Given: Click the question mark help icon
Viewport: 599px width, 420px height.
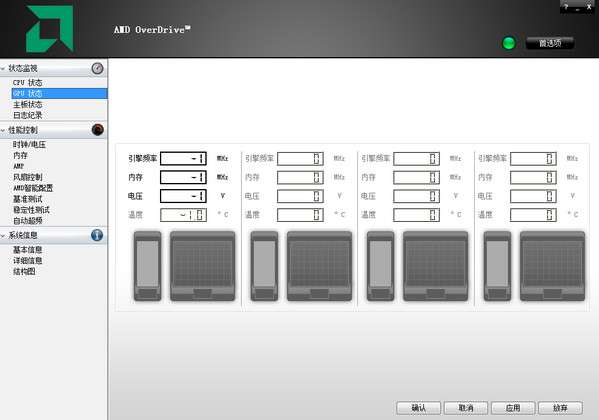Looking at the screenshot, I should pos(566,6).
